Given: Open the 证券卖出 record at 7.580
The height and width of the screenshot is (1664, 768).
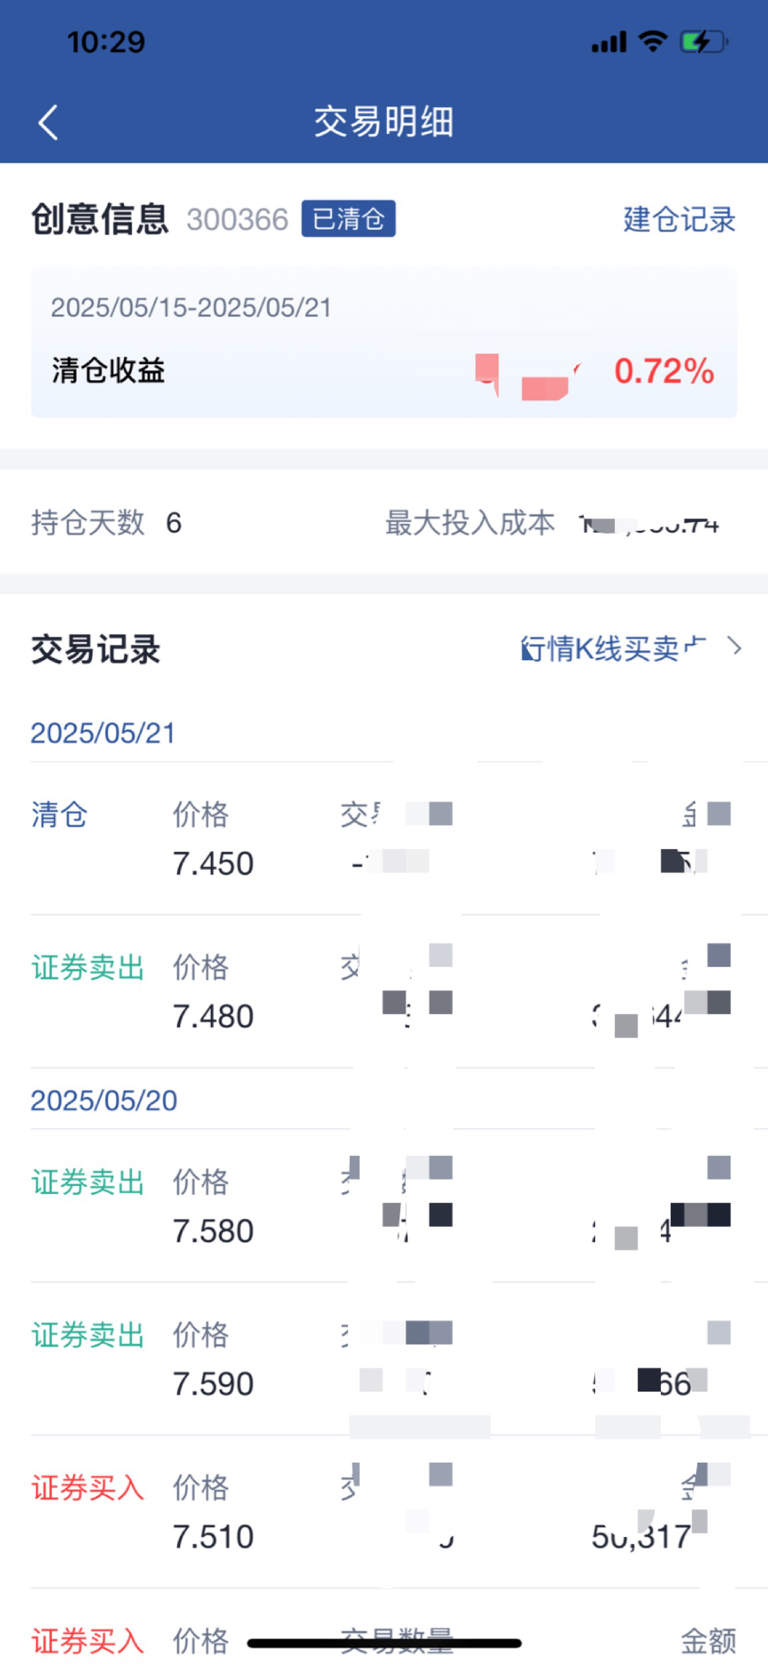Looking at the screenshot, I should (x=384, y=1207).
